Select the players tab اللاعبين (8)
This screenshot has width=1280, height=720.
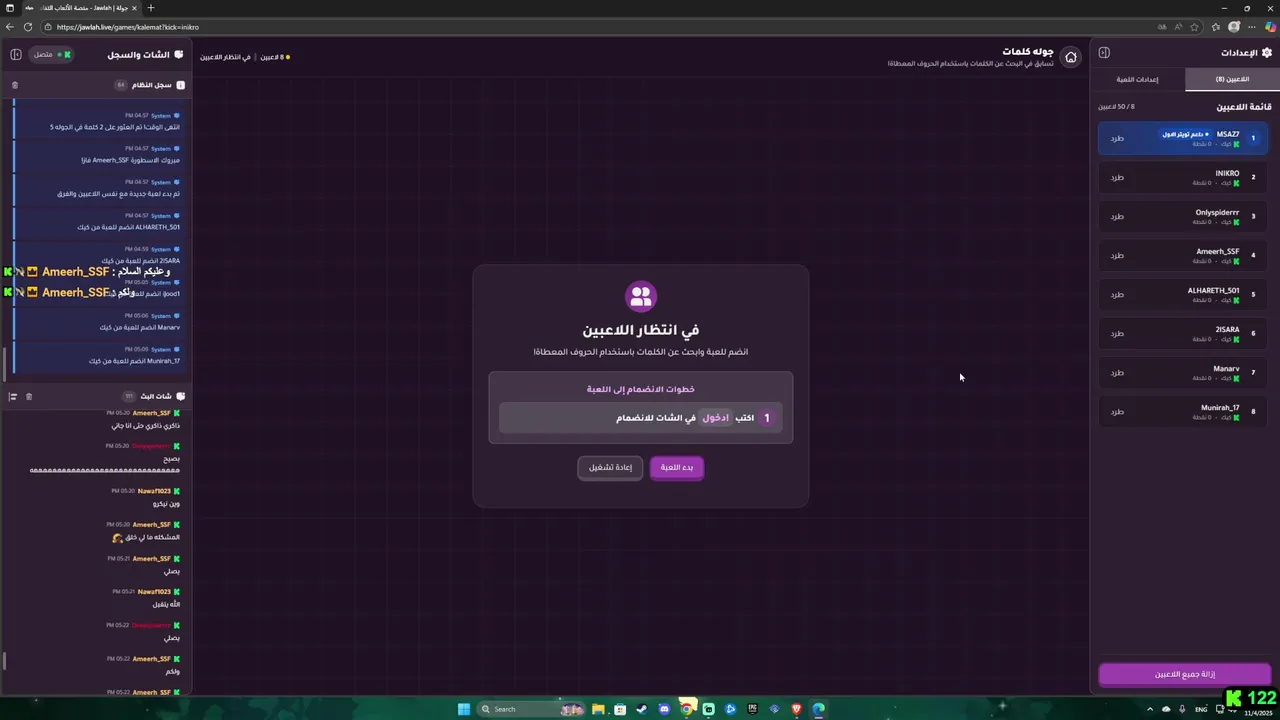tap(1232, 79)
